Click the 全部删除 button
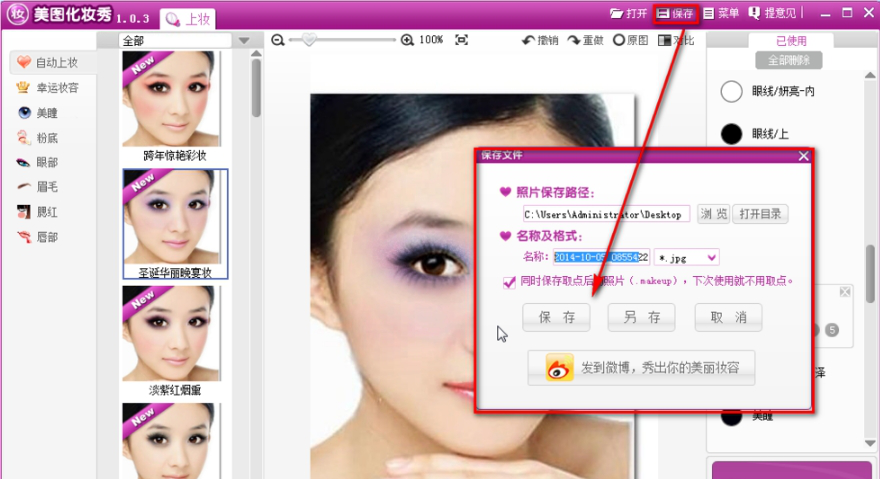This screenshot has width=880, height=498. [x=789, y=60]
